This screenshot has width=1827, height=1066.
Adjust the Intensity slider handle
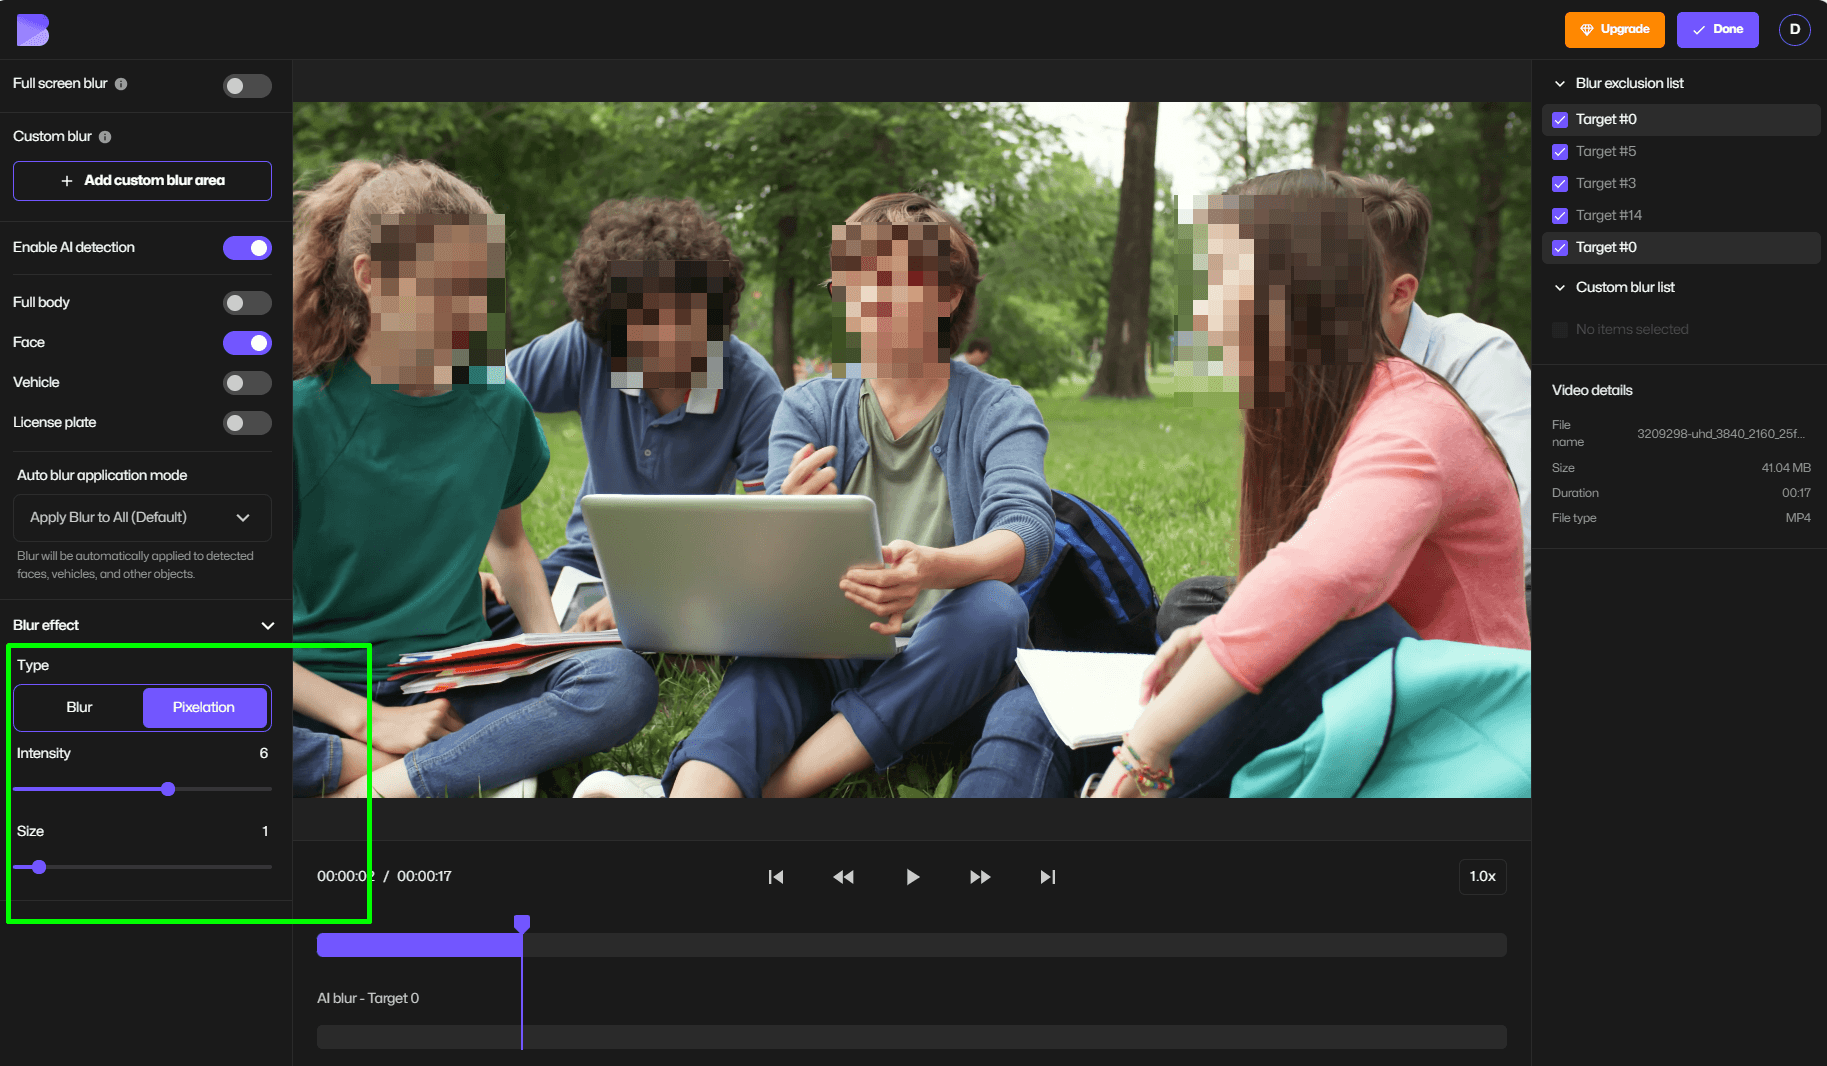[x=167, y=789]
